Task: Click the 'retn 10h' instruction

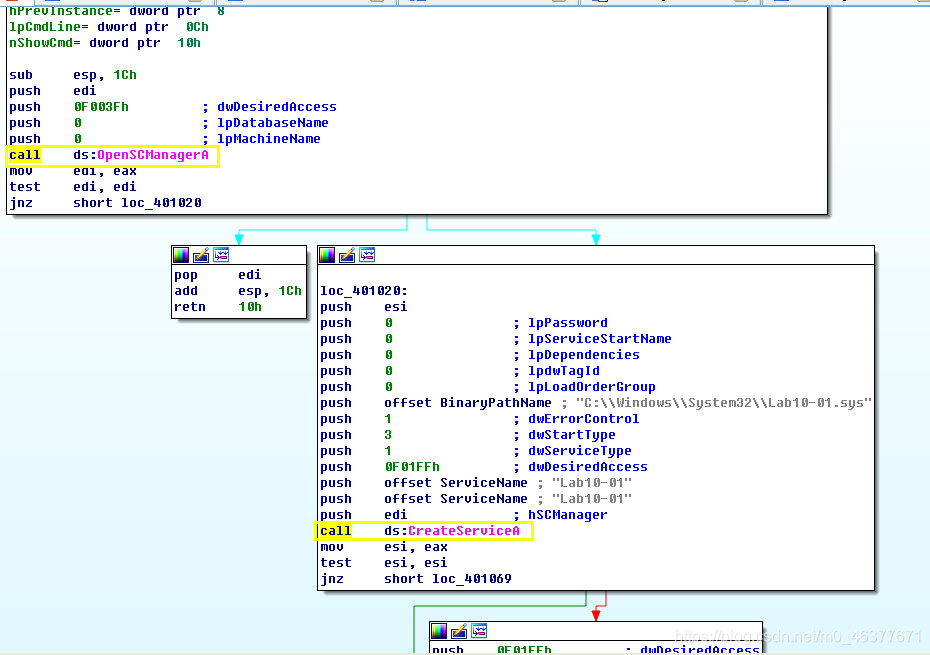Action: (x=218, y=307)
